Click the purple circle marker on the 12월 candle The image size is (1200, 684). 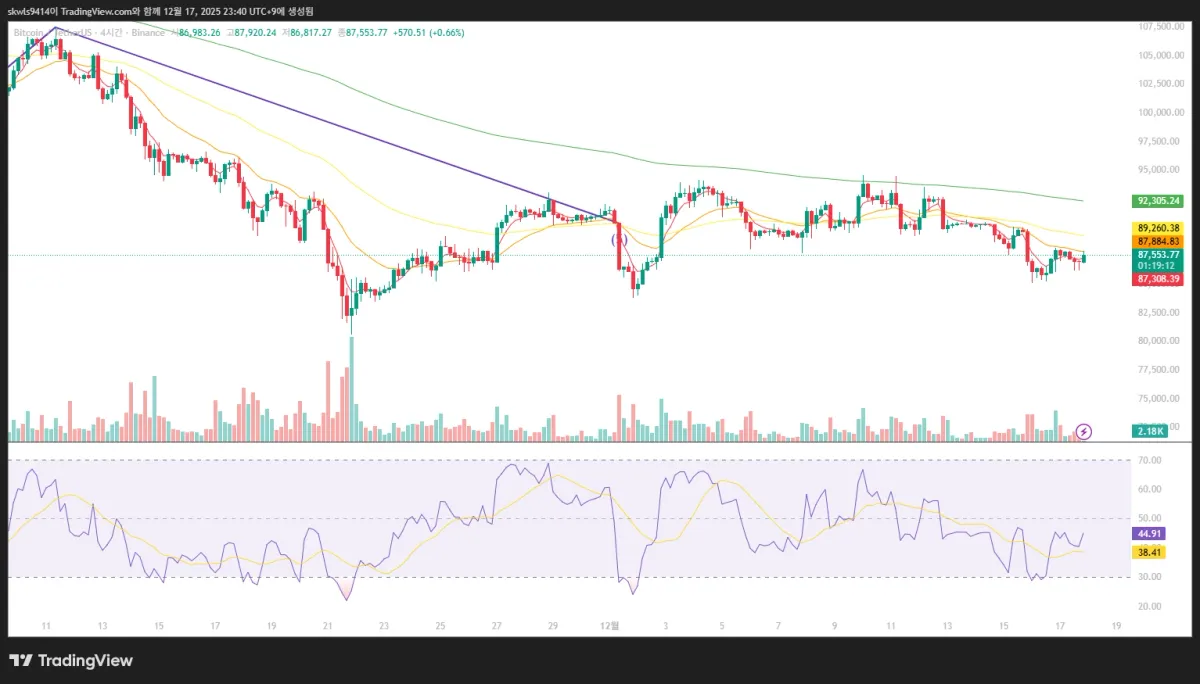coord(617,240)
